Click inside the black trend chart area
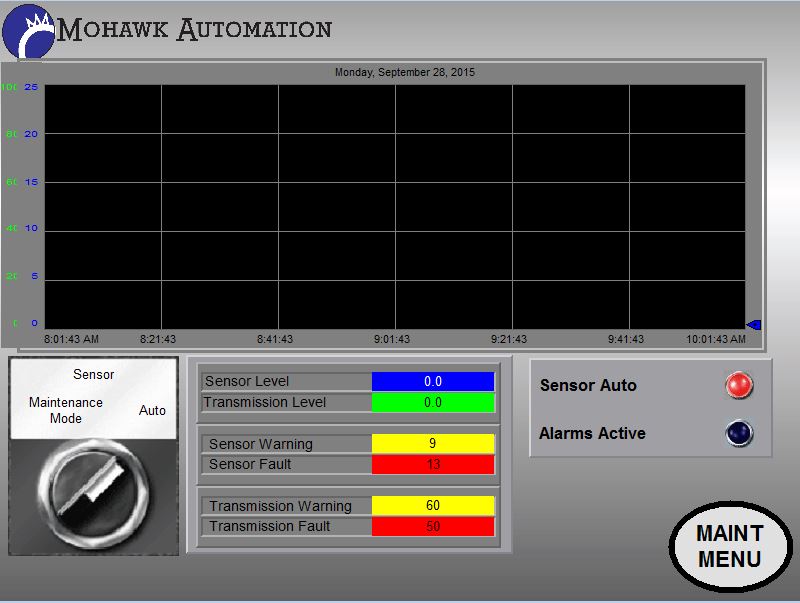Image resolution: width=800 pixels, height=603 pixels. point(395,207)
